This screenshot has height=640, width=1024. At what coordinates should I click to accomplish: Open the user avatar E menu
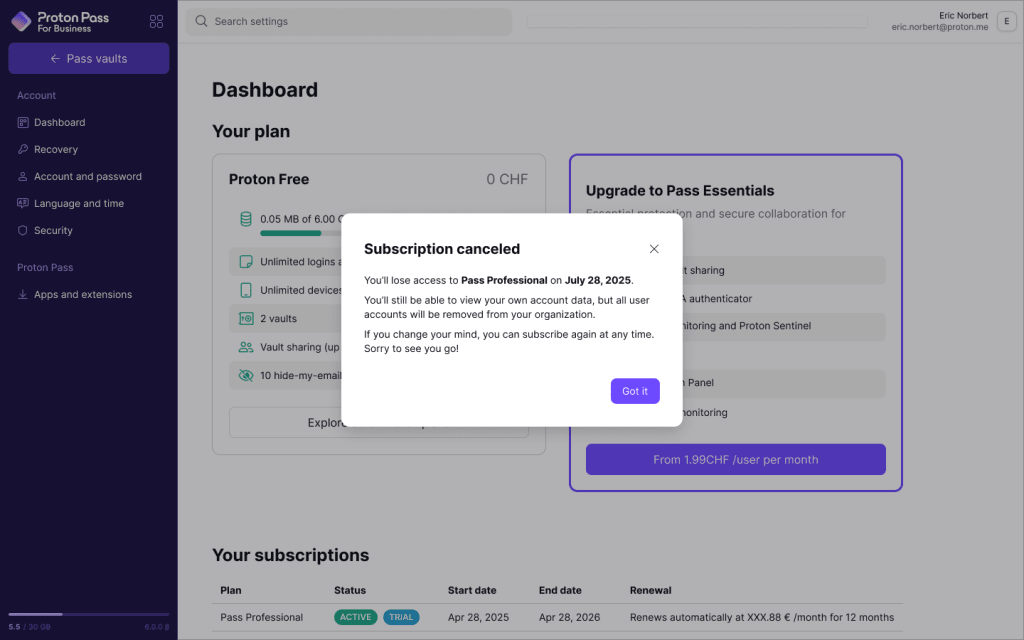point(1006,22)
